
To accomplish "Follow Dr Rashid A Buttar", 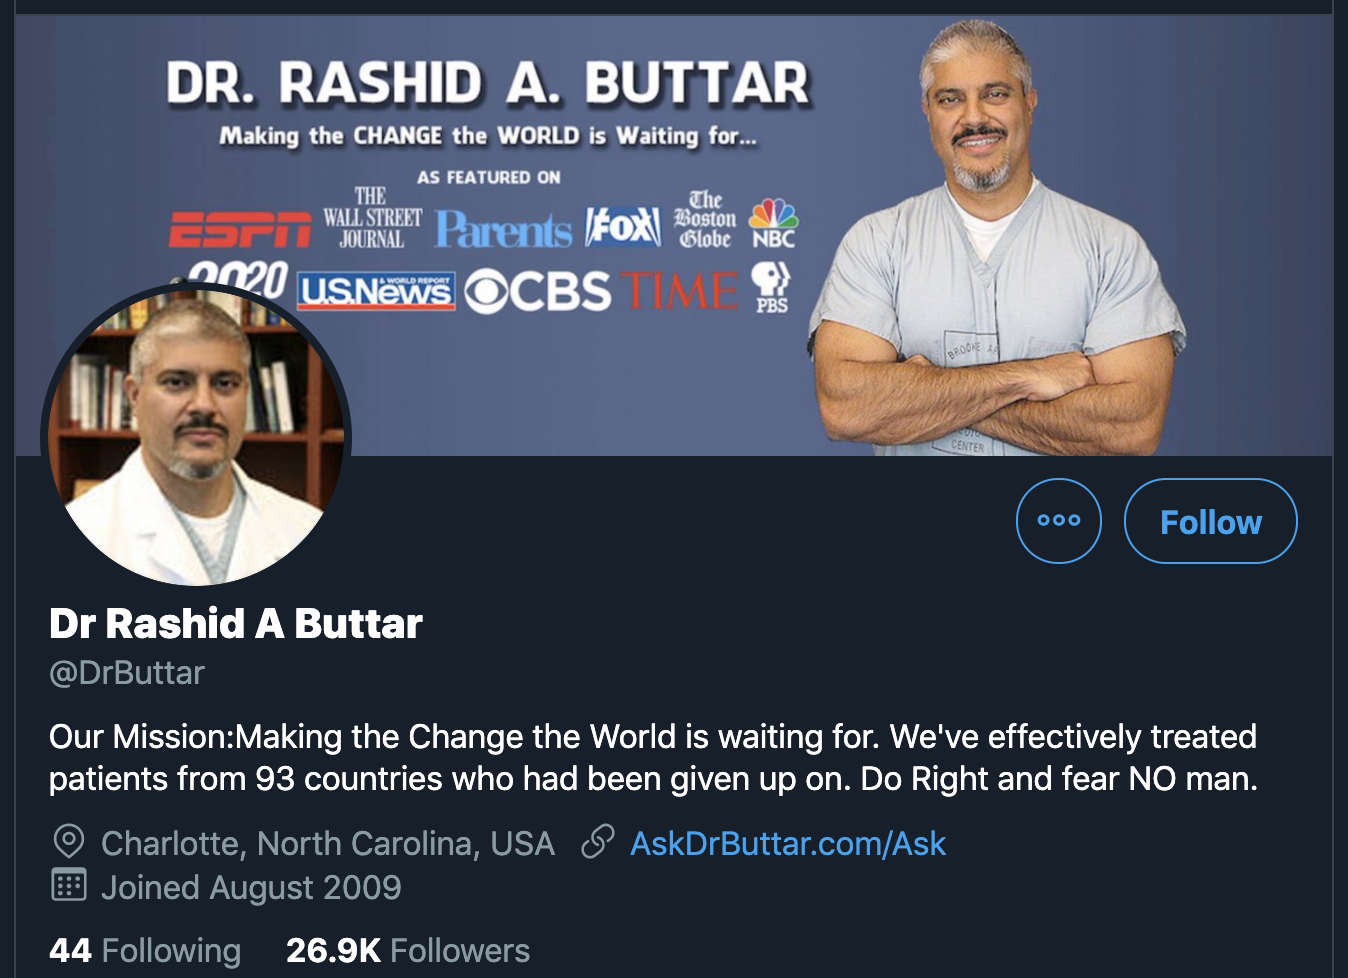I will pyautogui.click(x=1210, y=520).
